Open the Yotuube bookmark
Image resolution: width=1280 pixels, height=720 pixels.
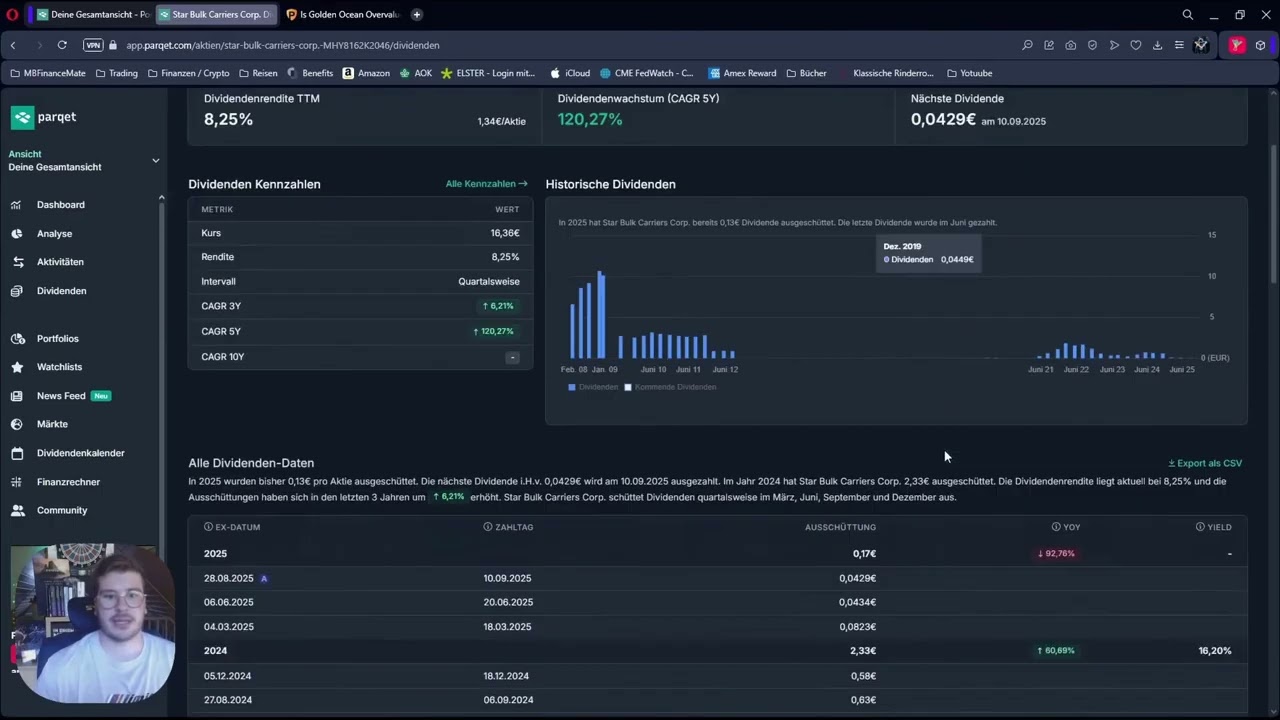click(969, 73)
